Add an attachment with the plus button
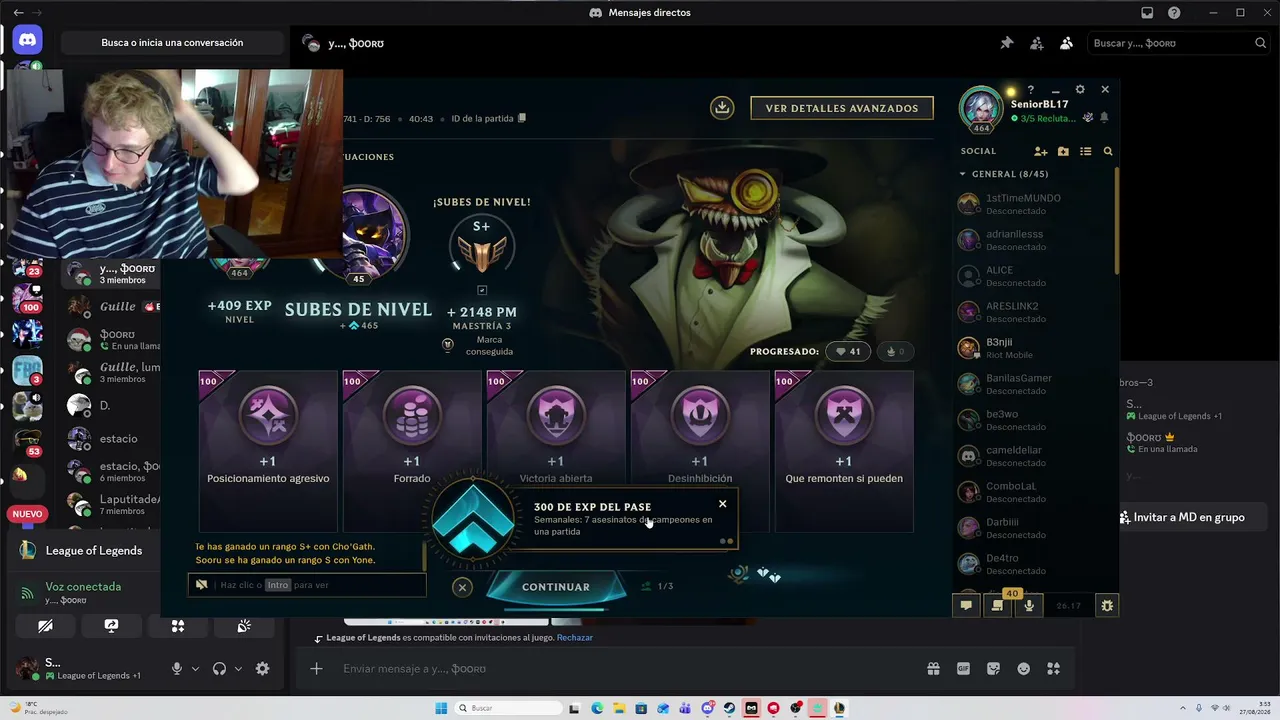The width and height of the screenshot is (1280, 720). click(317, 669)
